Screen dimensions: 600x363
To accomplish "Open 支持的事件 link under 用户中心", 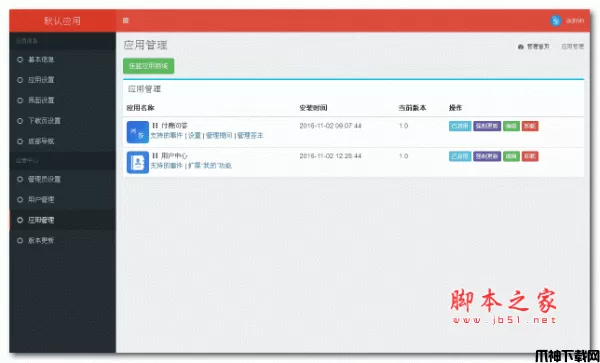I will click(x=166, y=166).
